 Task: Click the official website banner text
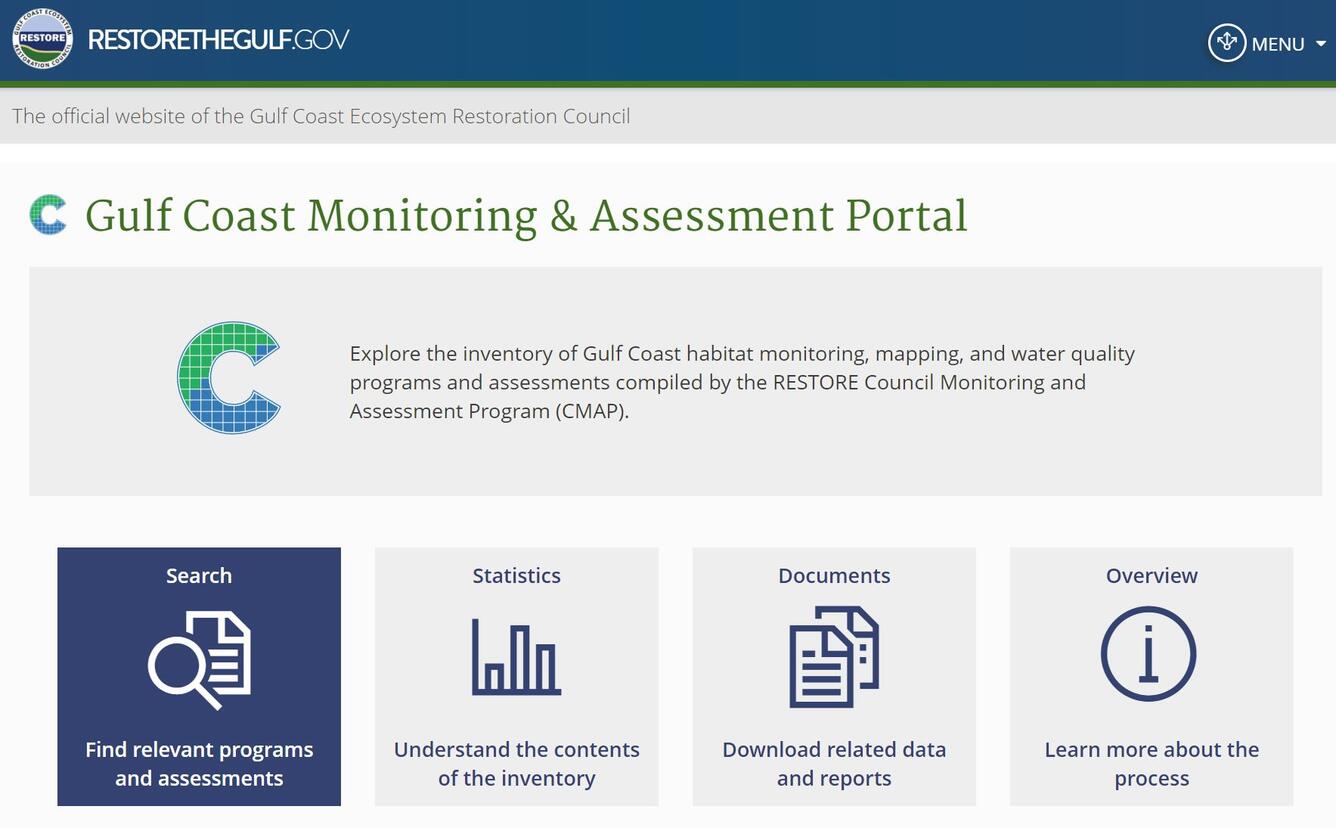click(x=320, y=116)
